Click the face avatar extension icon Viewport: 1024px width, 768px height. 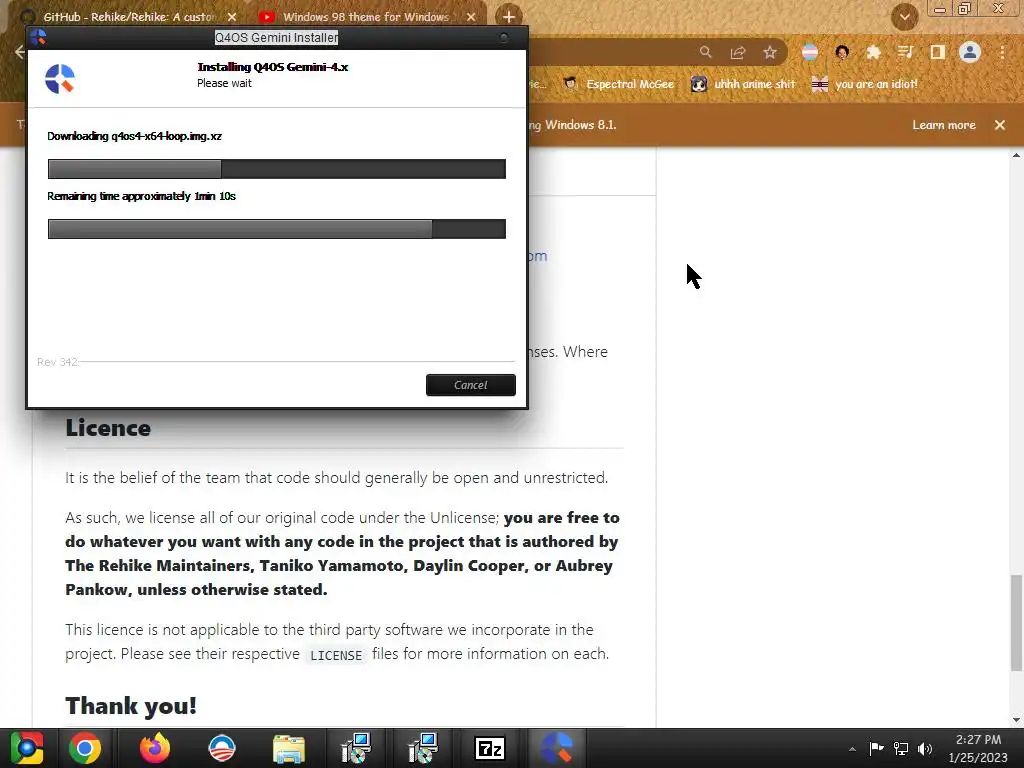(842, 52)
